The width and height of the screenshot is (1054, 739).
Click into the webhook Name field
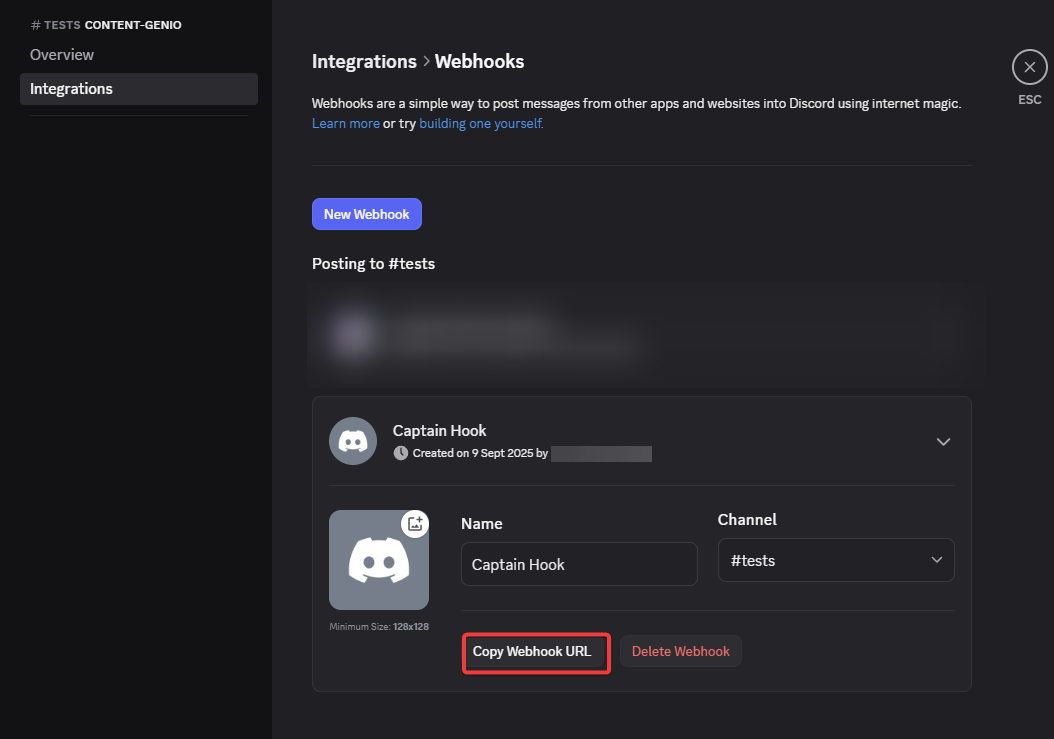click(578, 564)
